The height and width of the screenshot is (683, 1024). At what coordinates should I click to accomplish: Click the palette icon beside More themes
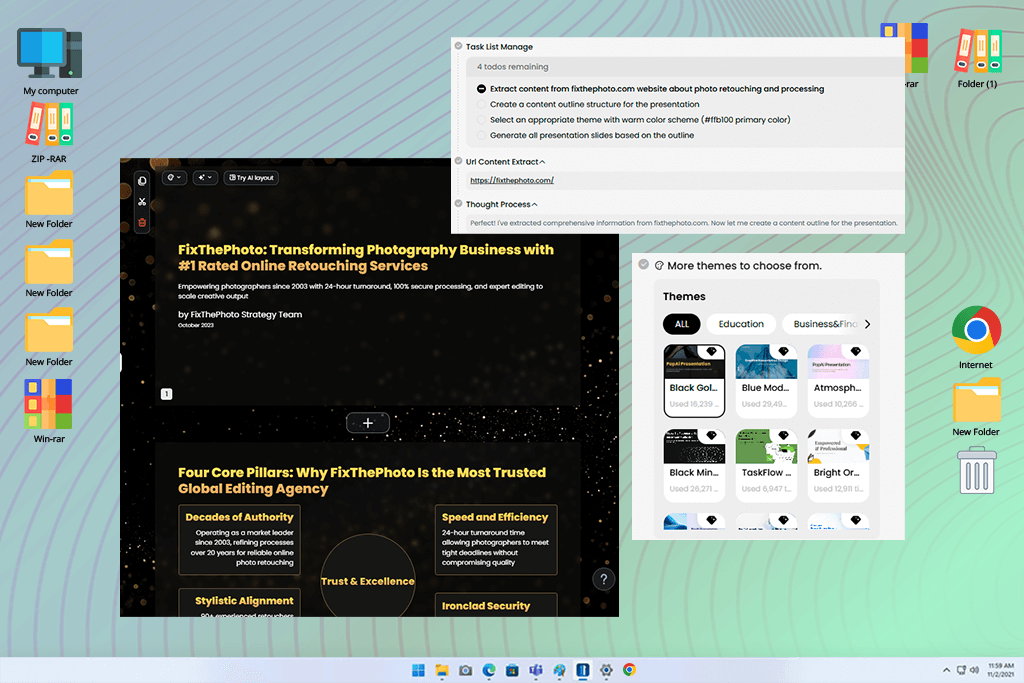click(659, 266)
